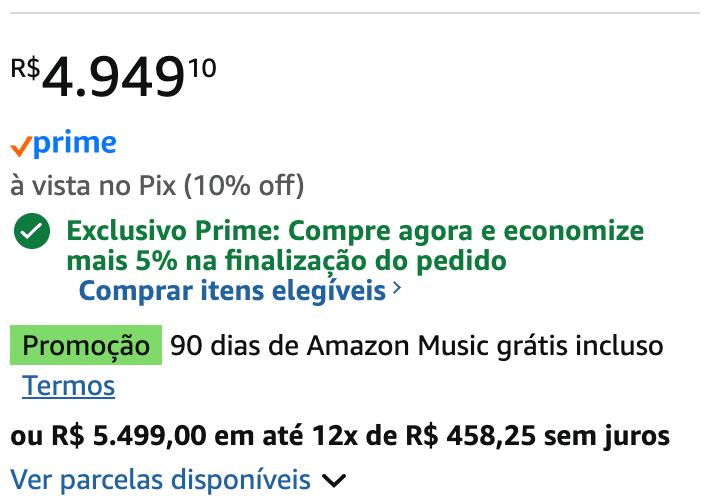Screen dimensions: 706x502
Task: Click mais 5% na finalização do pedido
Action: [x=286, y=261]
